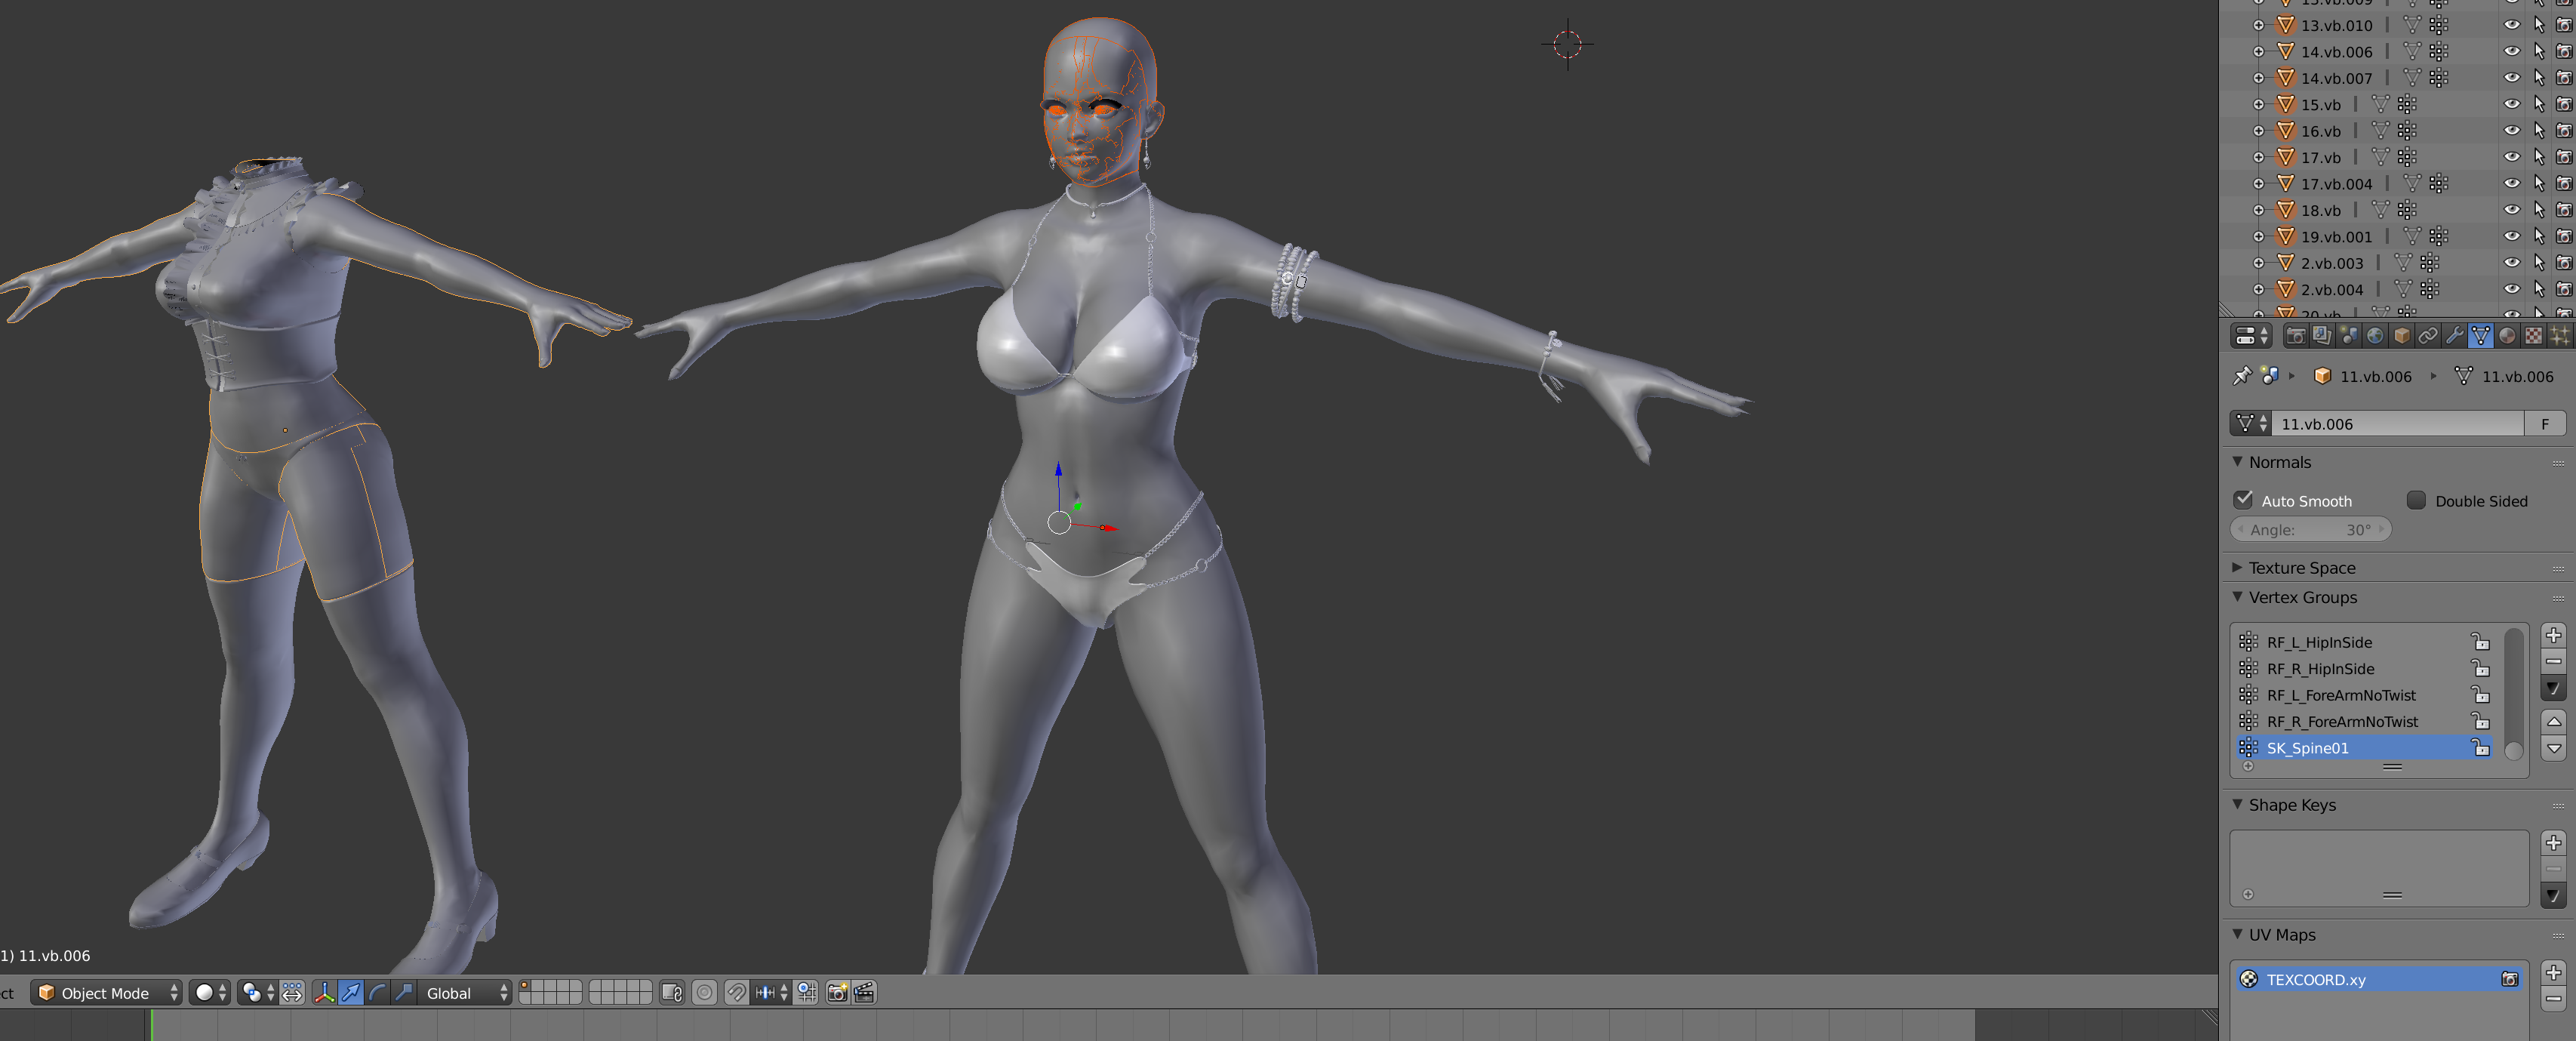
Task: Switch to the Modifiers wrench tab
Action: click(2454, 337)
